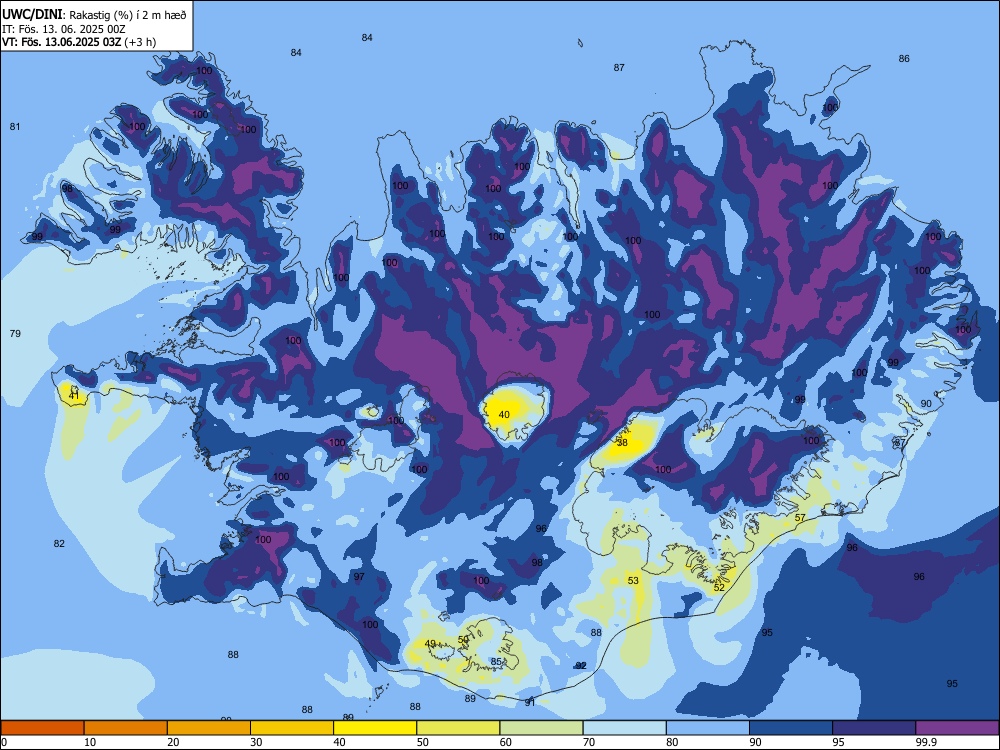Click the humidity value 57 near the east coast

pos(800,518)
